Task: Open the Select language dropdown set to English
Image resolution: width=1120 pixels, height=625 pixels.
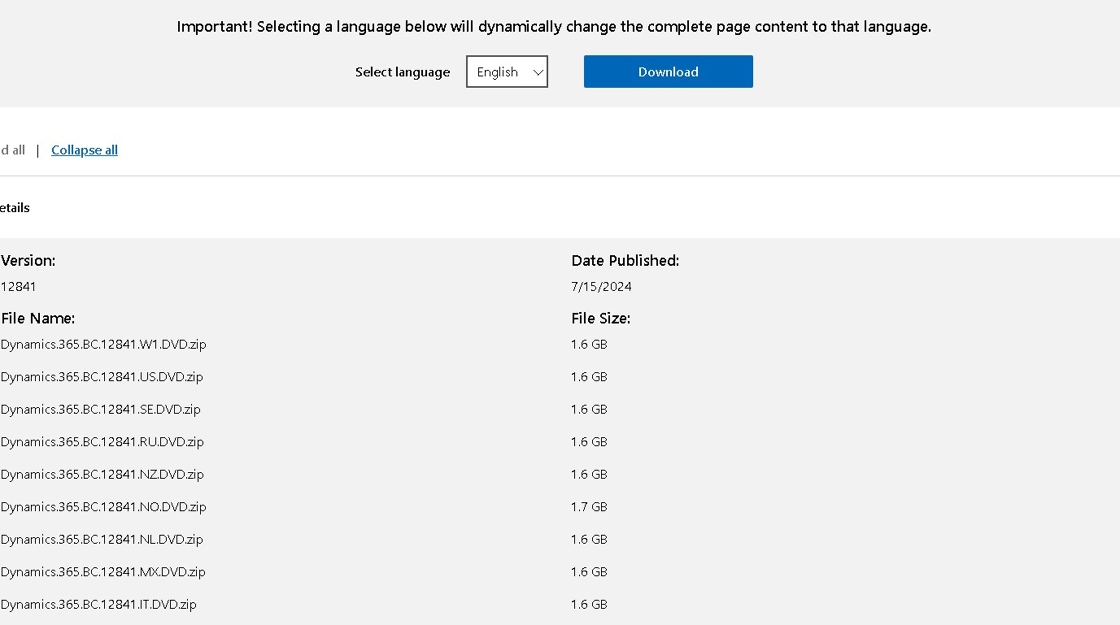Action: [506, 71]
